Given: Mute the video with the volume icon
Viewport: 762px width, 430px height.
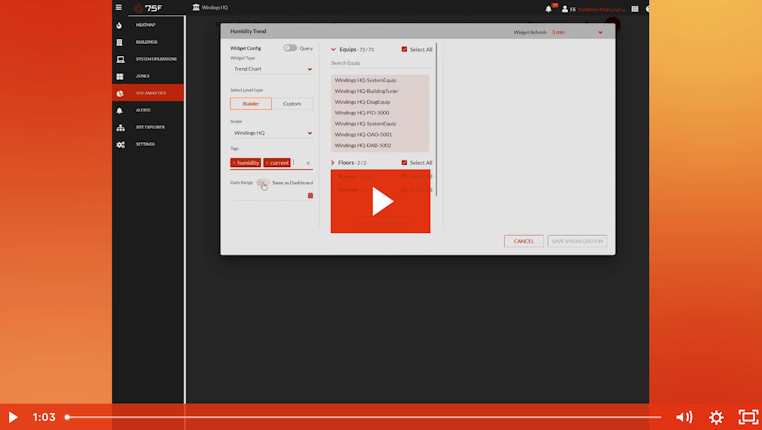Looking at the screenshot, I should tap(684, 417).
